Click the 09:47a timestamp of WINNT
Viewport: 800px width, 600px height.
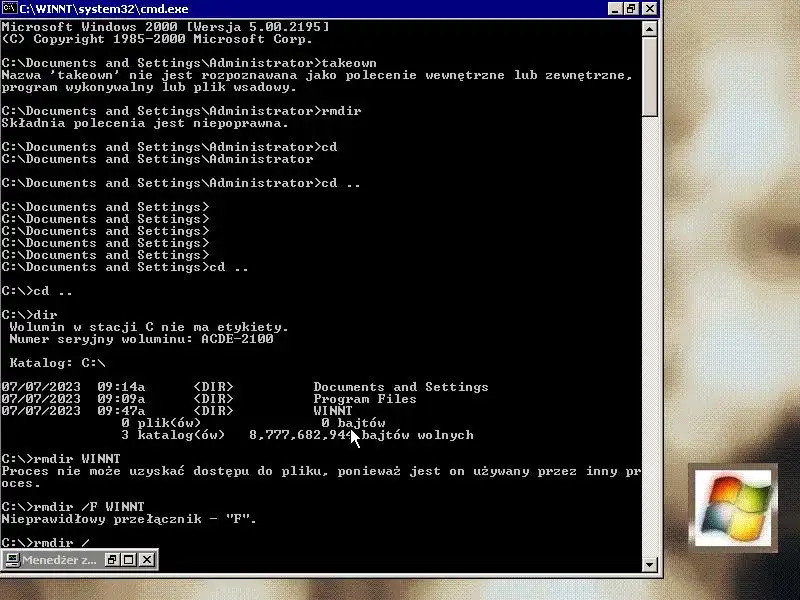tap(121, 411)
